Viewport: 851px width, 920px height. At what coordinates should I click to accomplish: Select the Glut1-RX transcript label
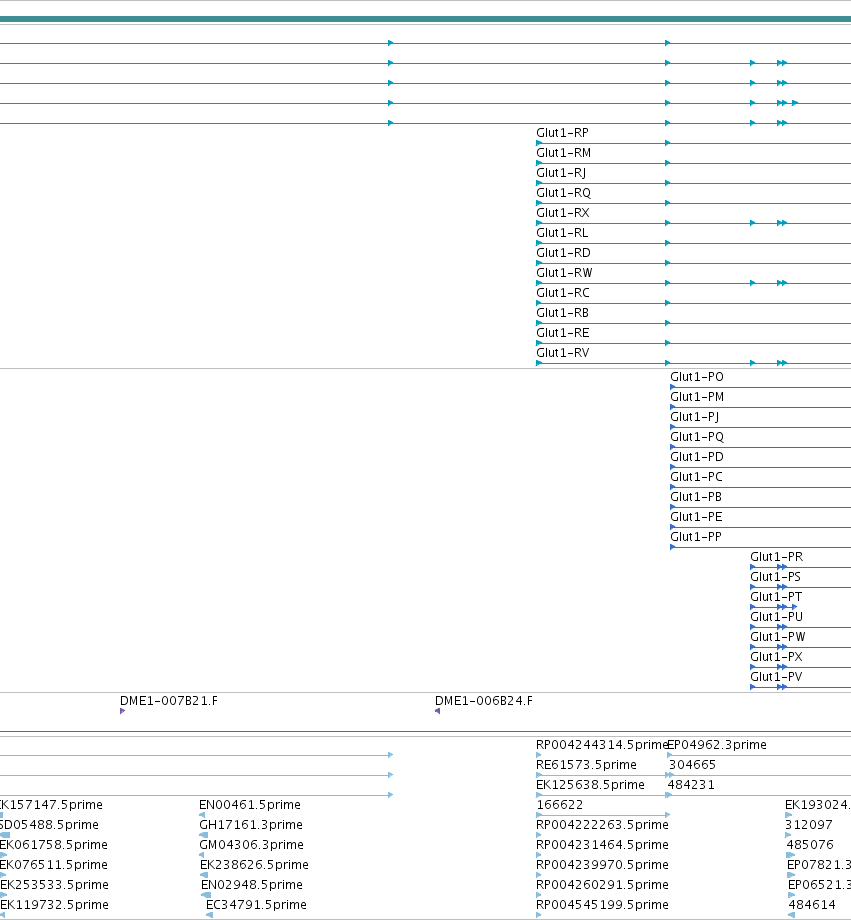[563, 213]
